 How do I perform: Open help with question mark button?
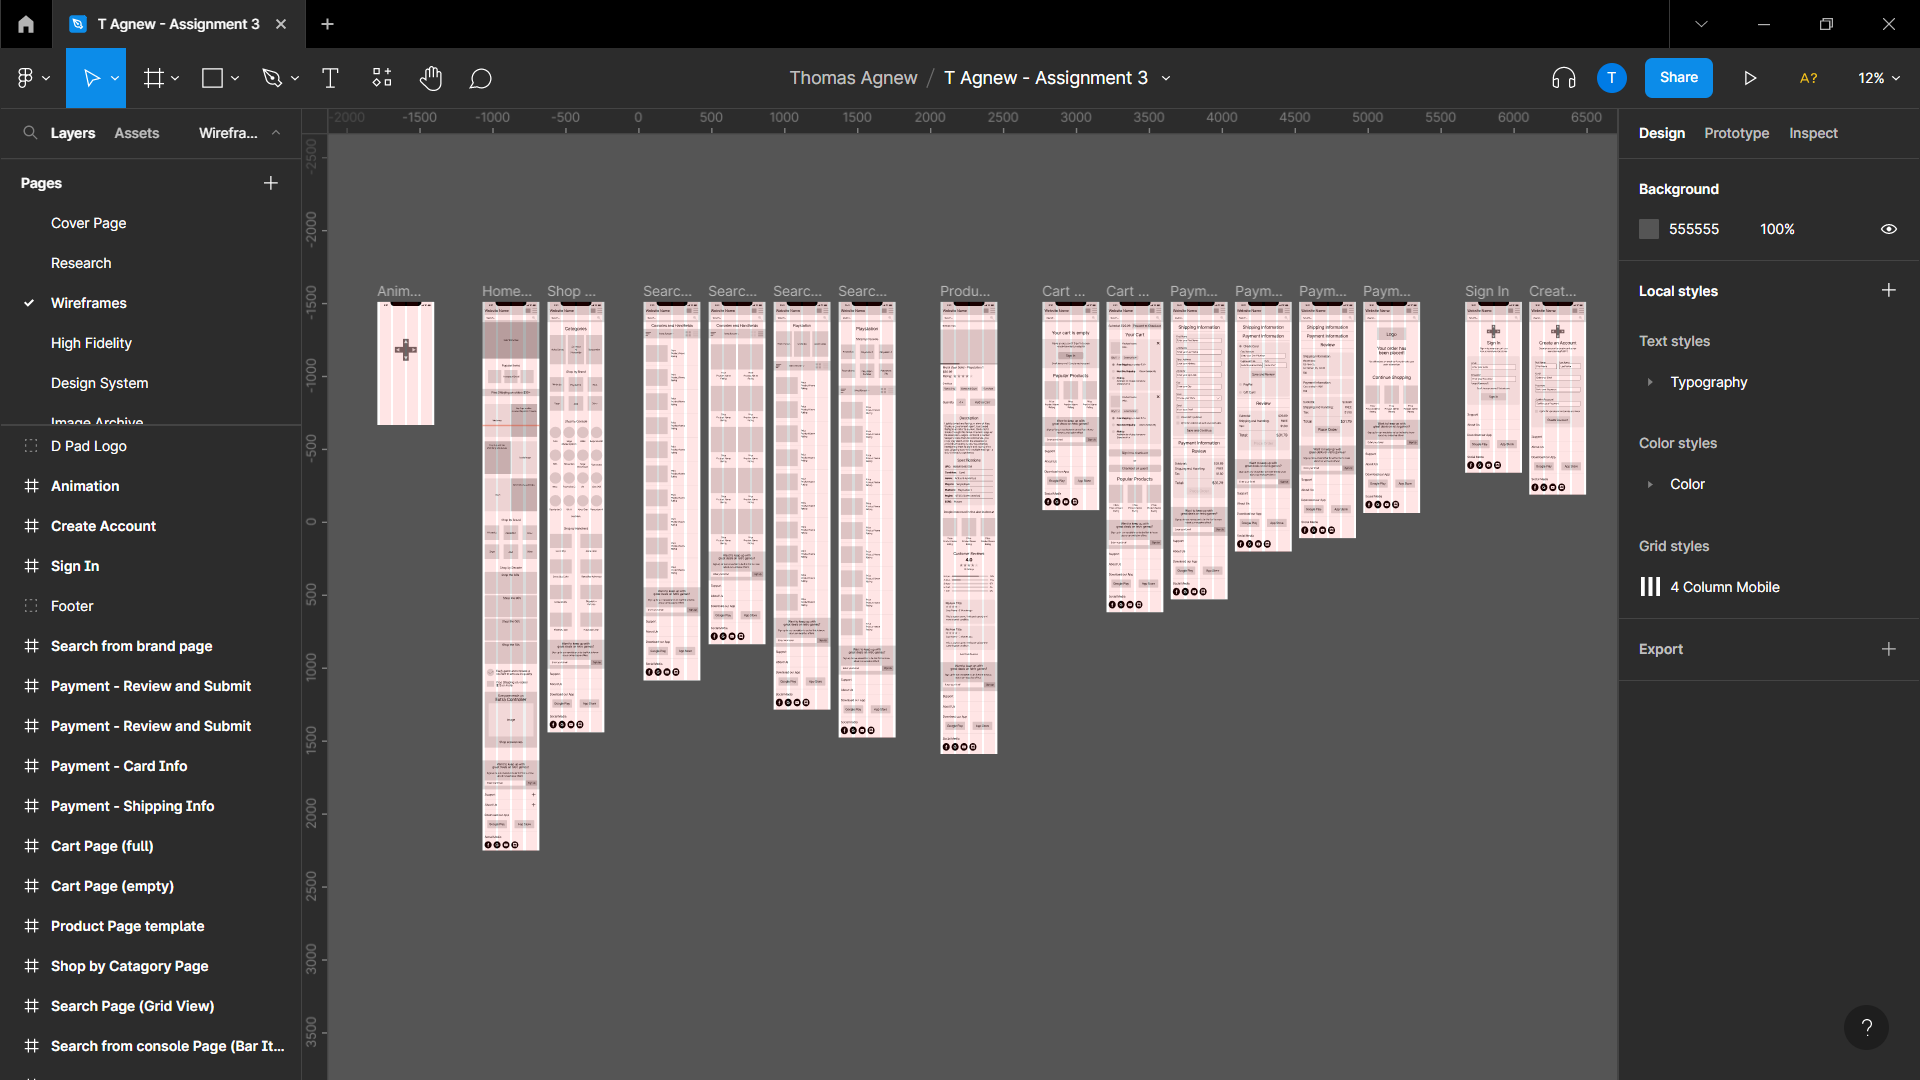(x=1866, y=1027)
